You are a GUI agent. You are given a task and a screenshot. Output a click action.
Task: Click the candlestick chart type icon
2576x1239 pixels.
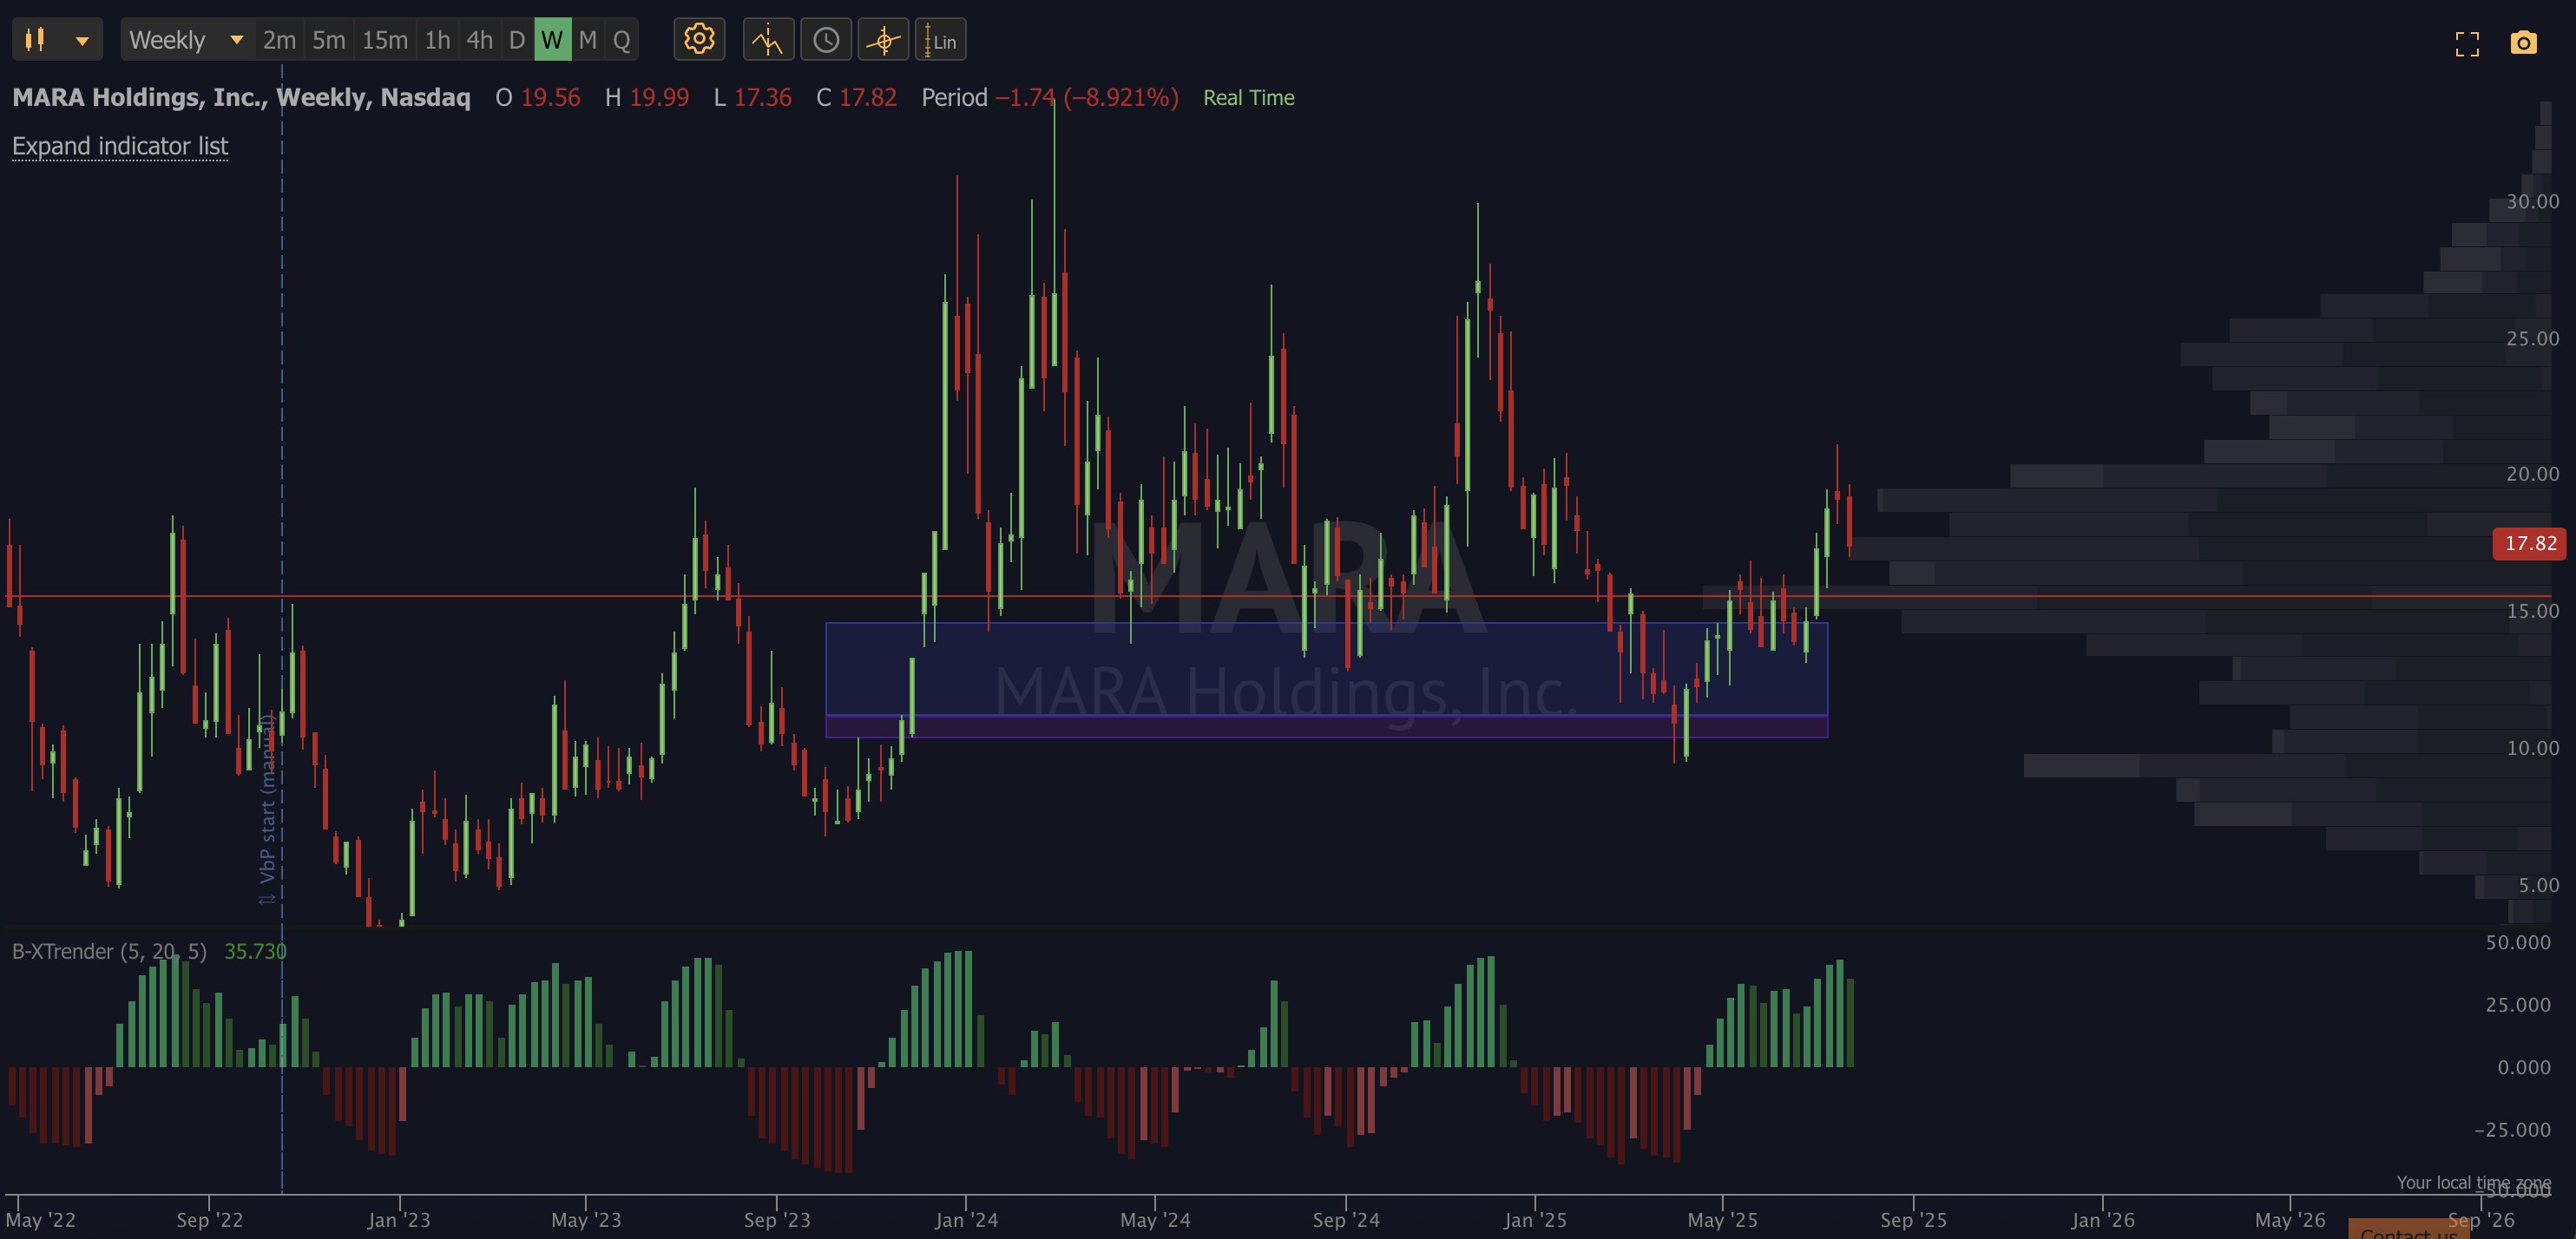(x=35, y=40)
